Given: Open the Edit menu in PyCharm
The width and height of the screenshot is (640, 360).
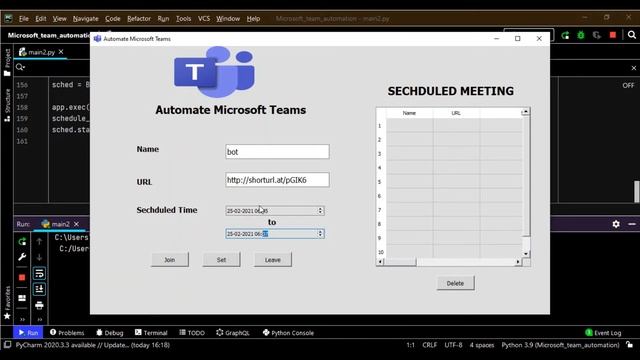Looking at the screenshot, I should (x=40, y=19).
